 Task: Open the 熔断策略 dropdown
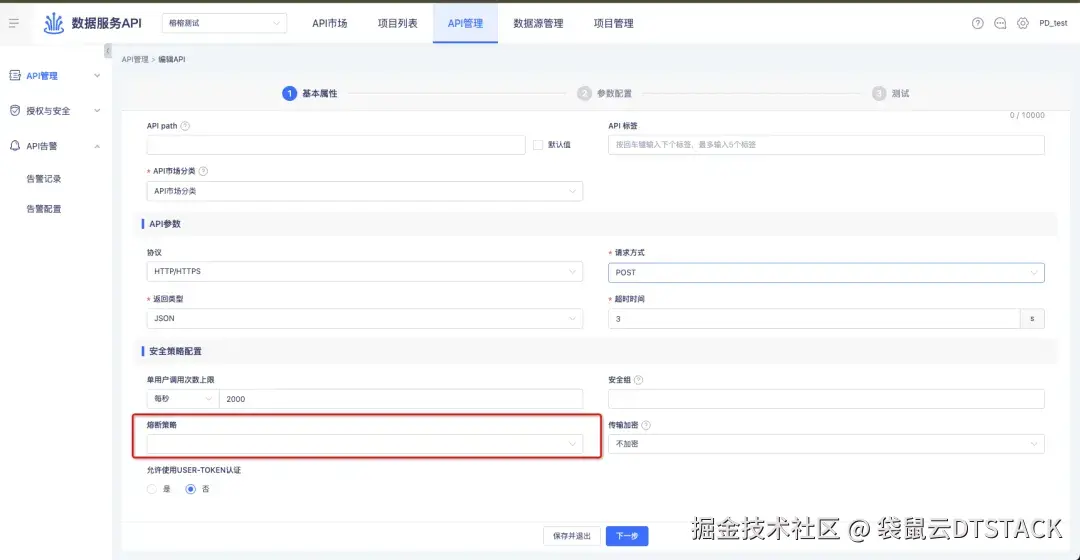coord(364,444)
